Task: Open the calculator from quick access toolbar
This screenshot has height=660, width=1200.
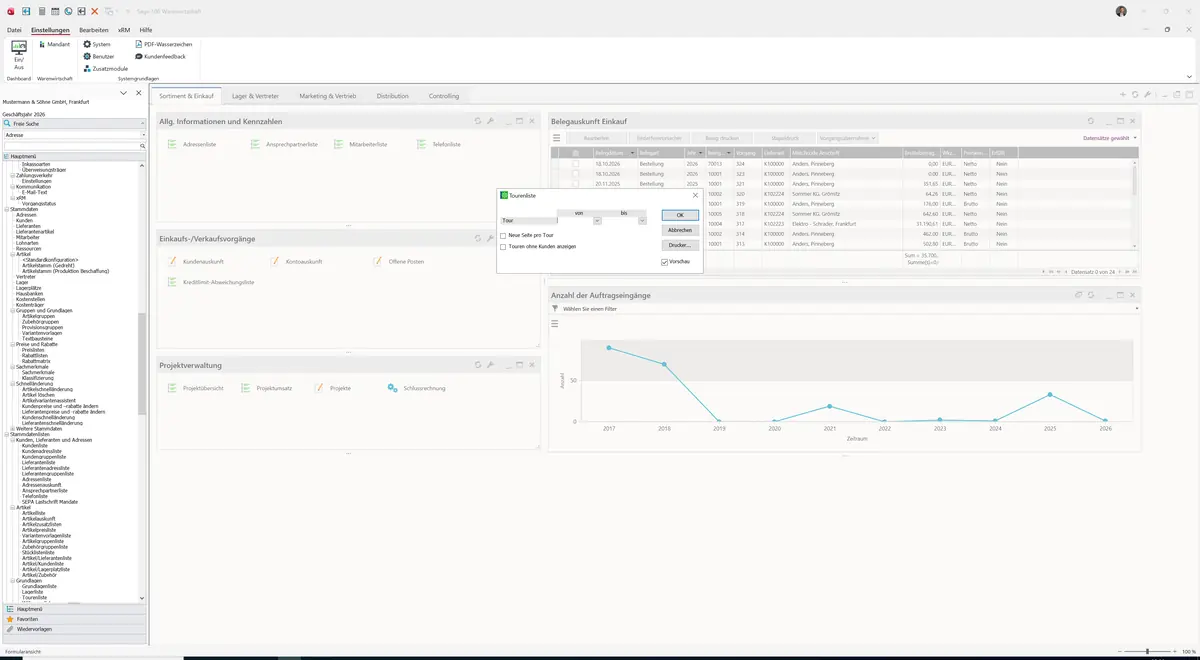Action: [40, 11]
